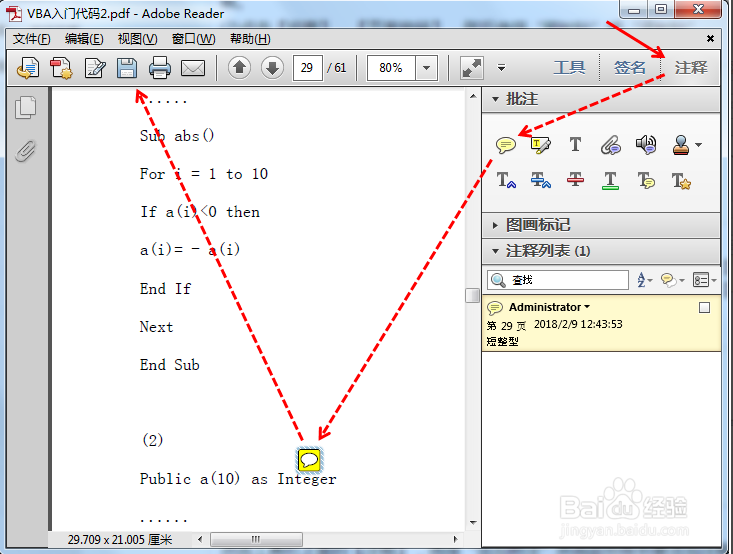Open the 编辑(E) menu
733x554 pixels.
click(x=84, y=39)
